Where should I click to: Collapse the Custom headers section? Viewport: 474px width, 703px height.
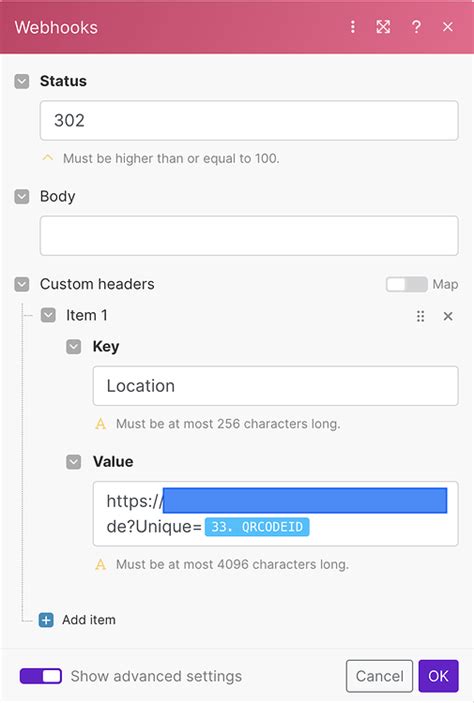[22, 284]
